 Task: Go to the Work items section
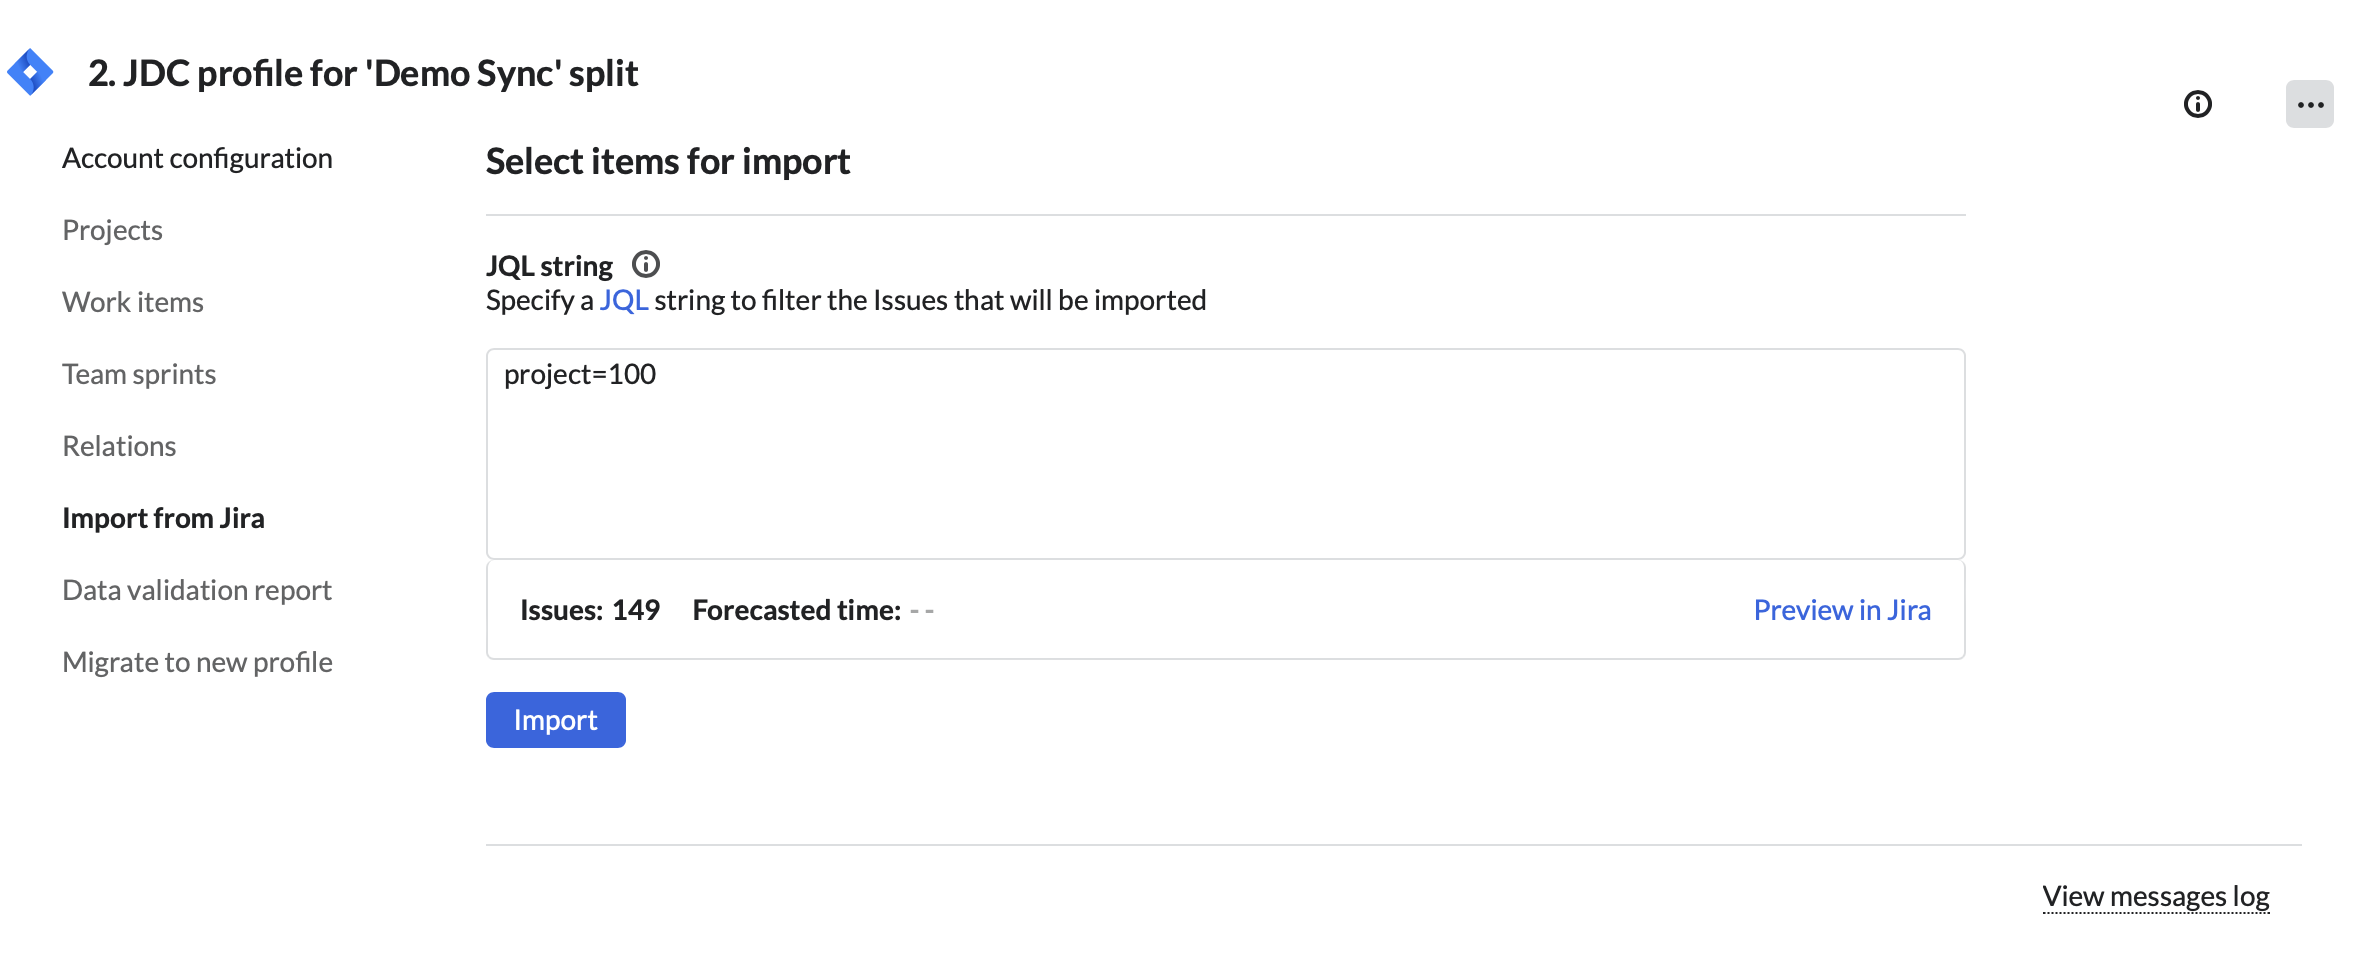(x=133, y=302)
